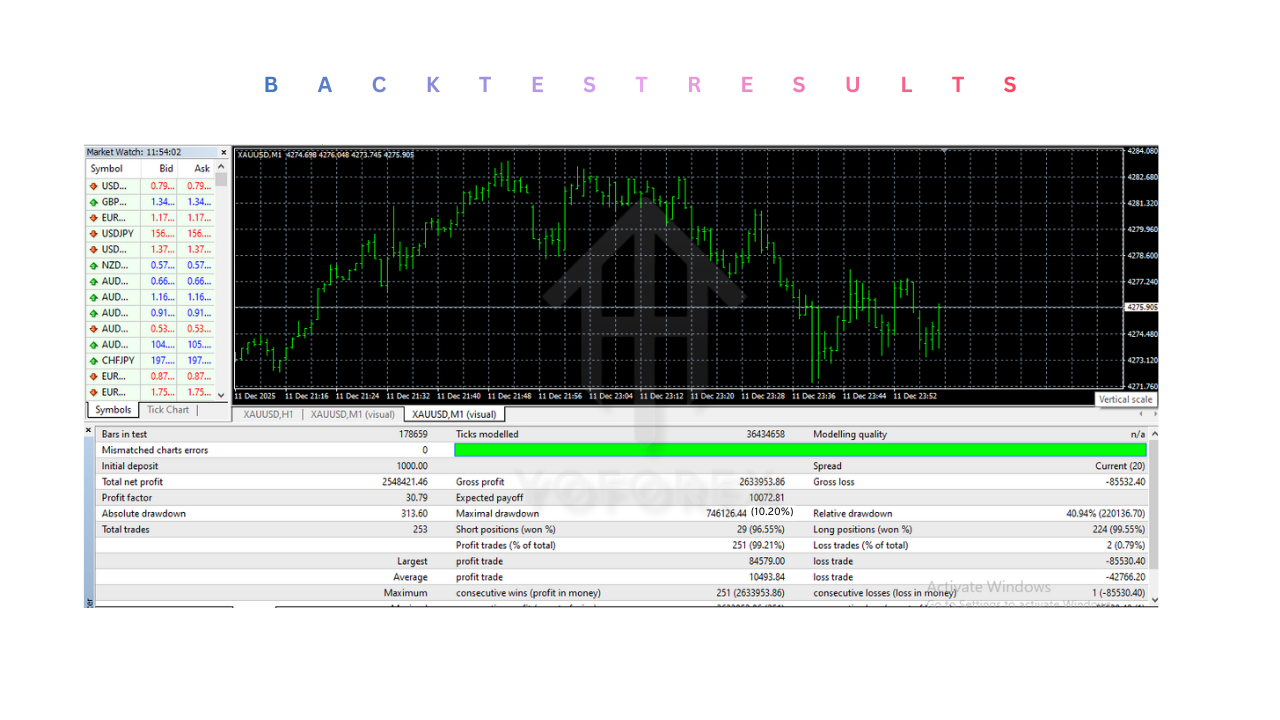Click the green arrow icon next to GBP symbol
The height and width of the screenshot is (720, 1280).
point(94,202)
